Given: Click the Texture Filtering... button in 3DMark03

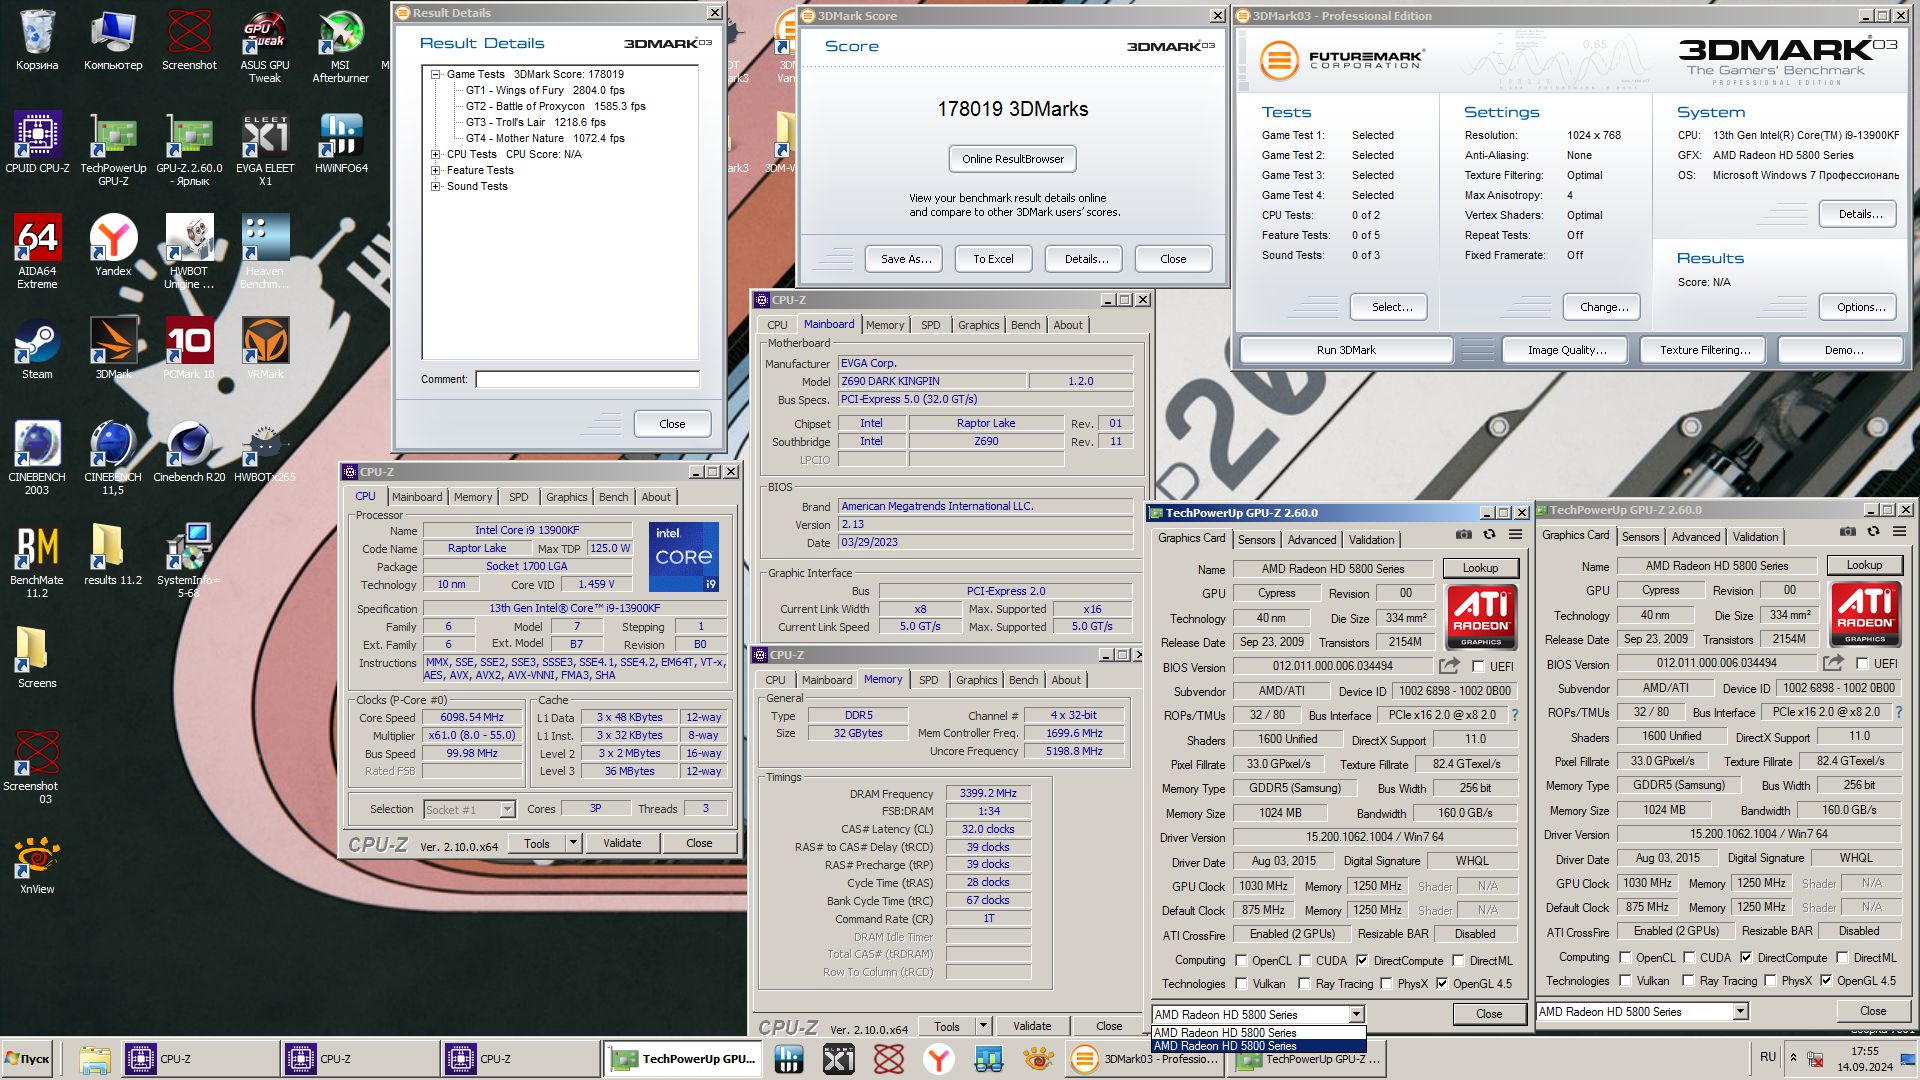Looking at the screenshot, I should [1705, 350].
